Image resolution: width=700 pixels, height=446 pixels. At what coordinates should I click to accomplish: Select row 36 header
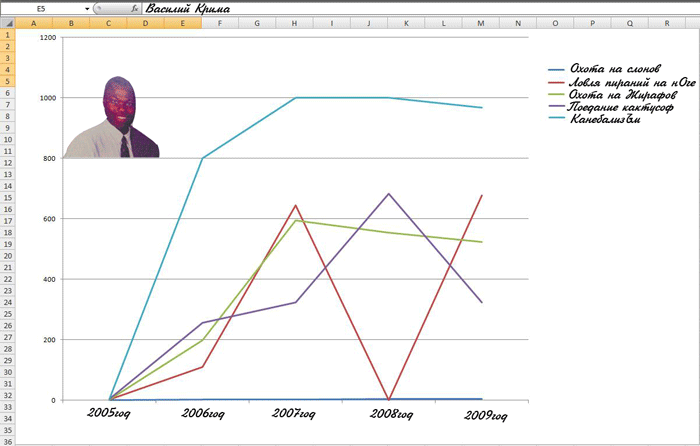pyautogui.click(x=8, y=442)
